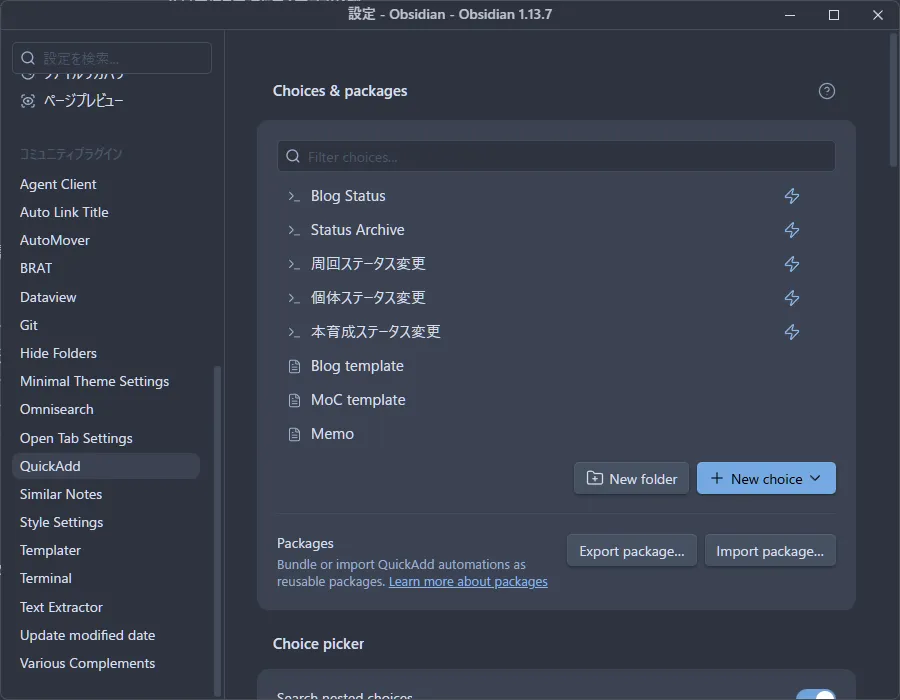
Task: Click the macro icon beside 周回ステータス変更
Action: pyautogui.click(x=294, y=264)
